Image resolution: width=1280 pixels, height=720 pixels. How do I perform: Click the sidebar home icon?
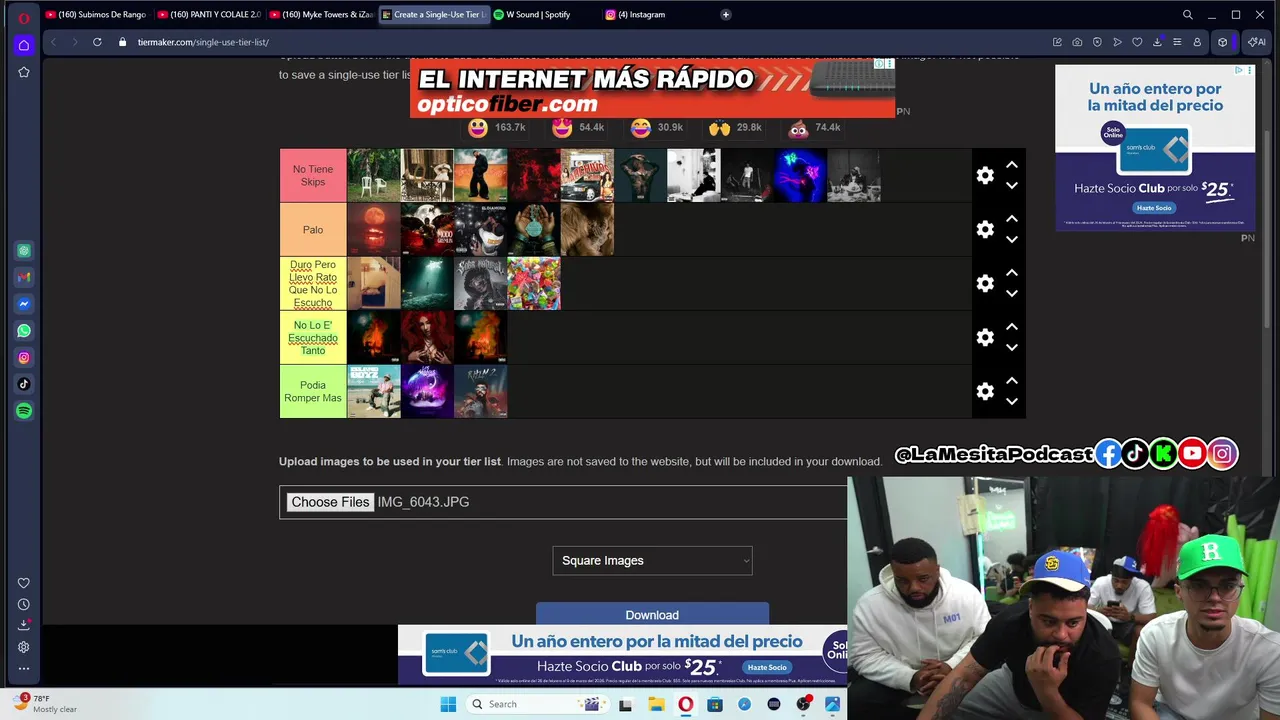(x=24, y=45)
